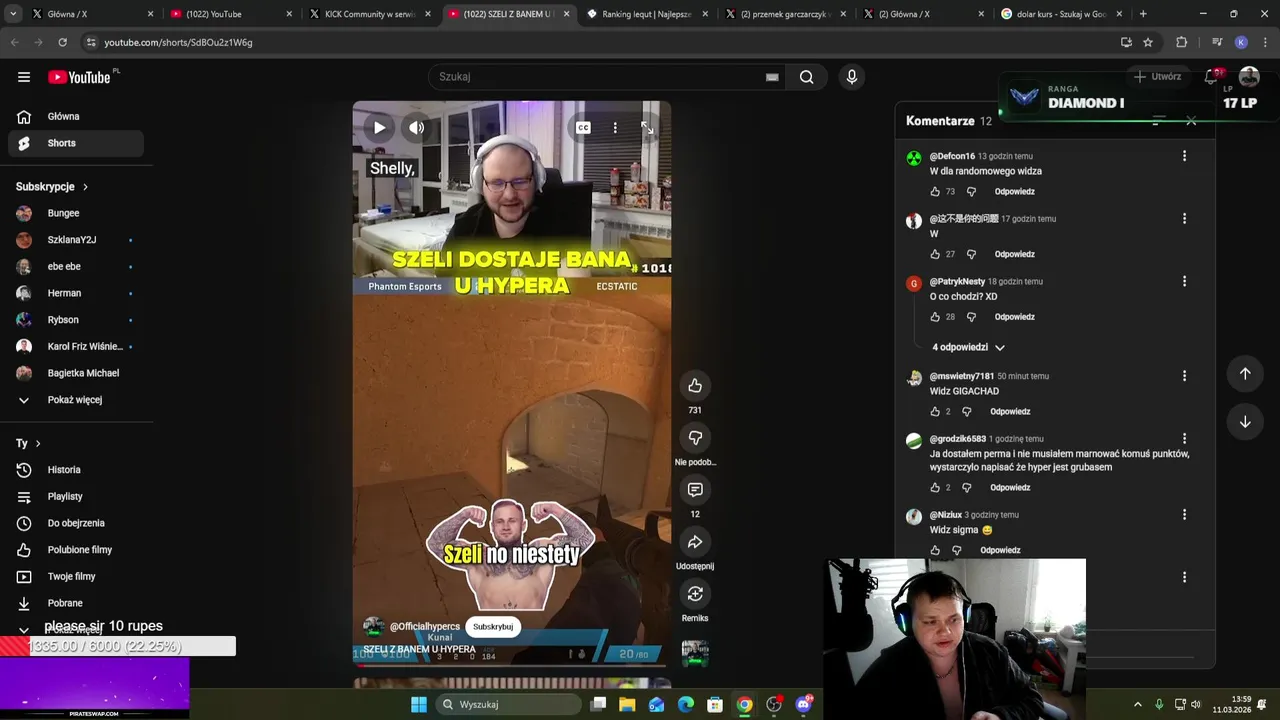Like the comment by @mswietny7181
The width and height of the screenshot is (1280, 720).
coord(935,412)
